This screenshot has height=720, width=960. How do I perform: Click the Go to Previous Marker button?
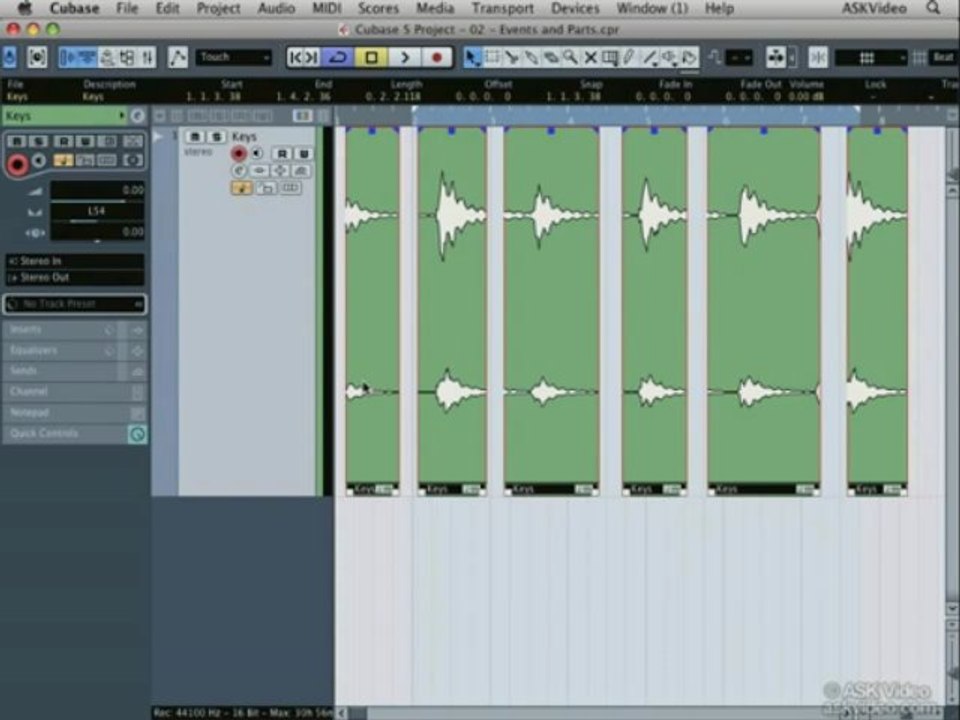296,58
